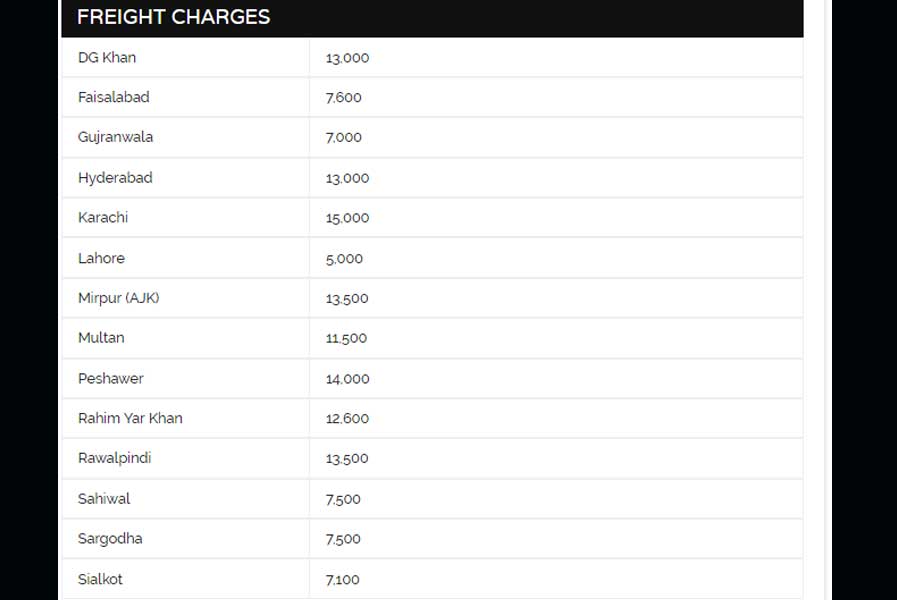
Task: Click the Gujranwala city name
Action: (116, 137)
